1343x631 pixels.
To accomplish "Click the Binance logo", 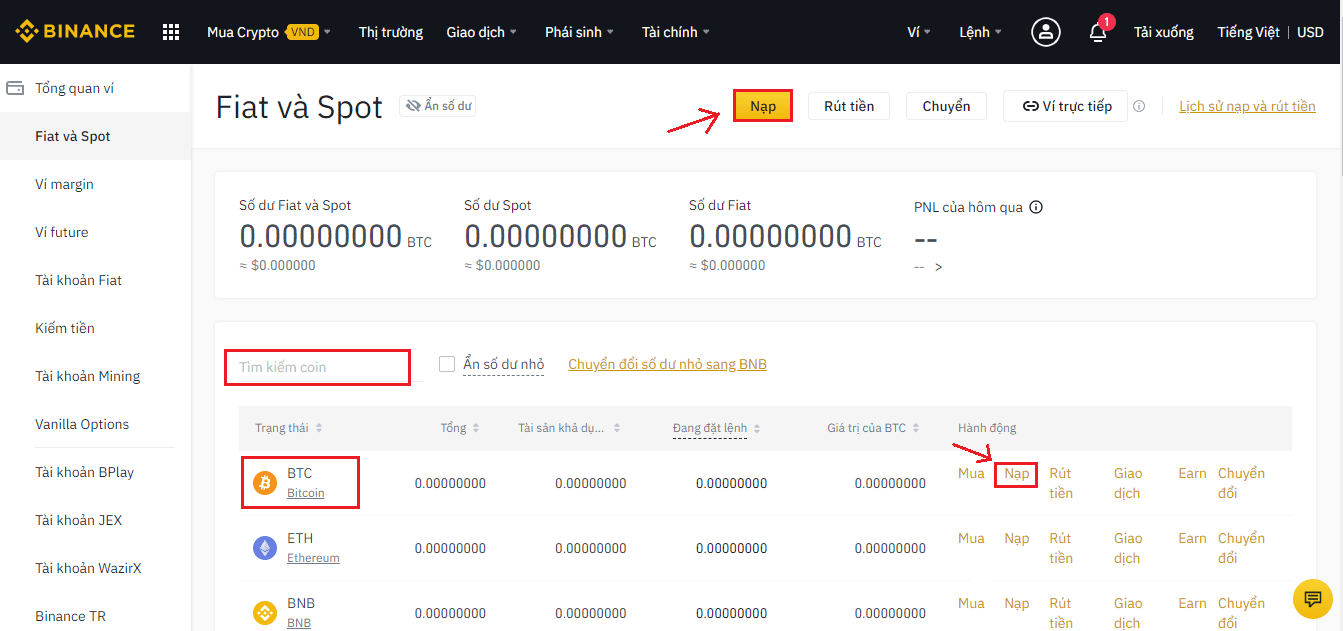I will [x=74, y=31].
